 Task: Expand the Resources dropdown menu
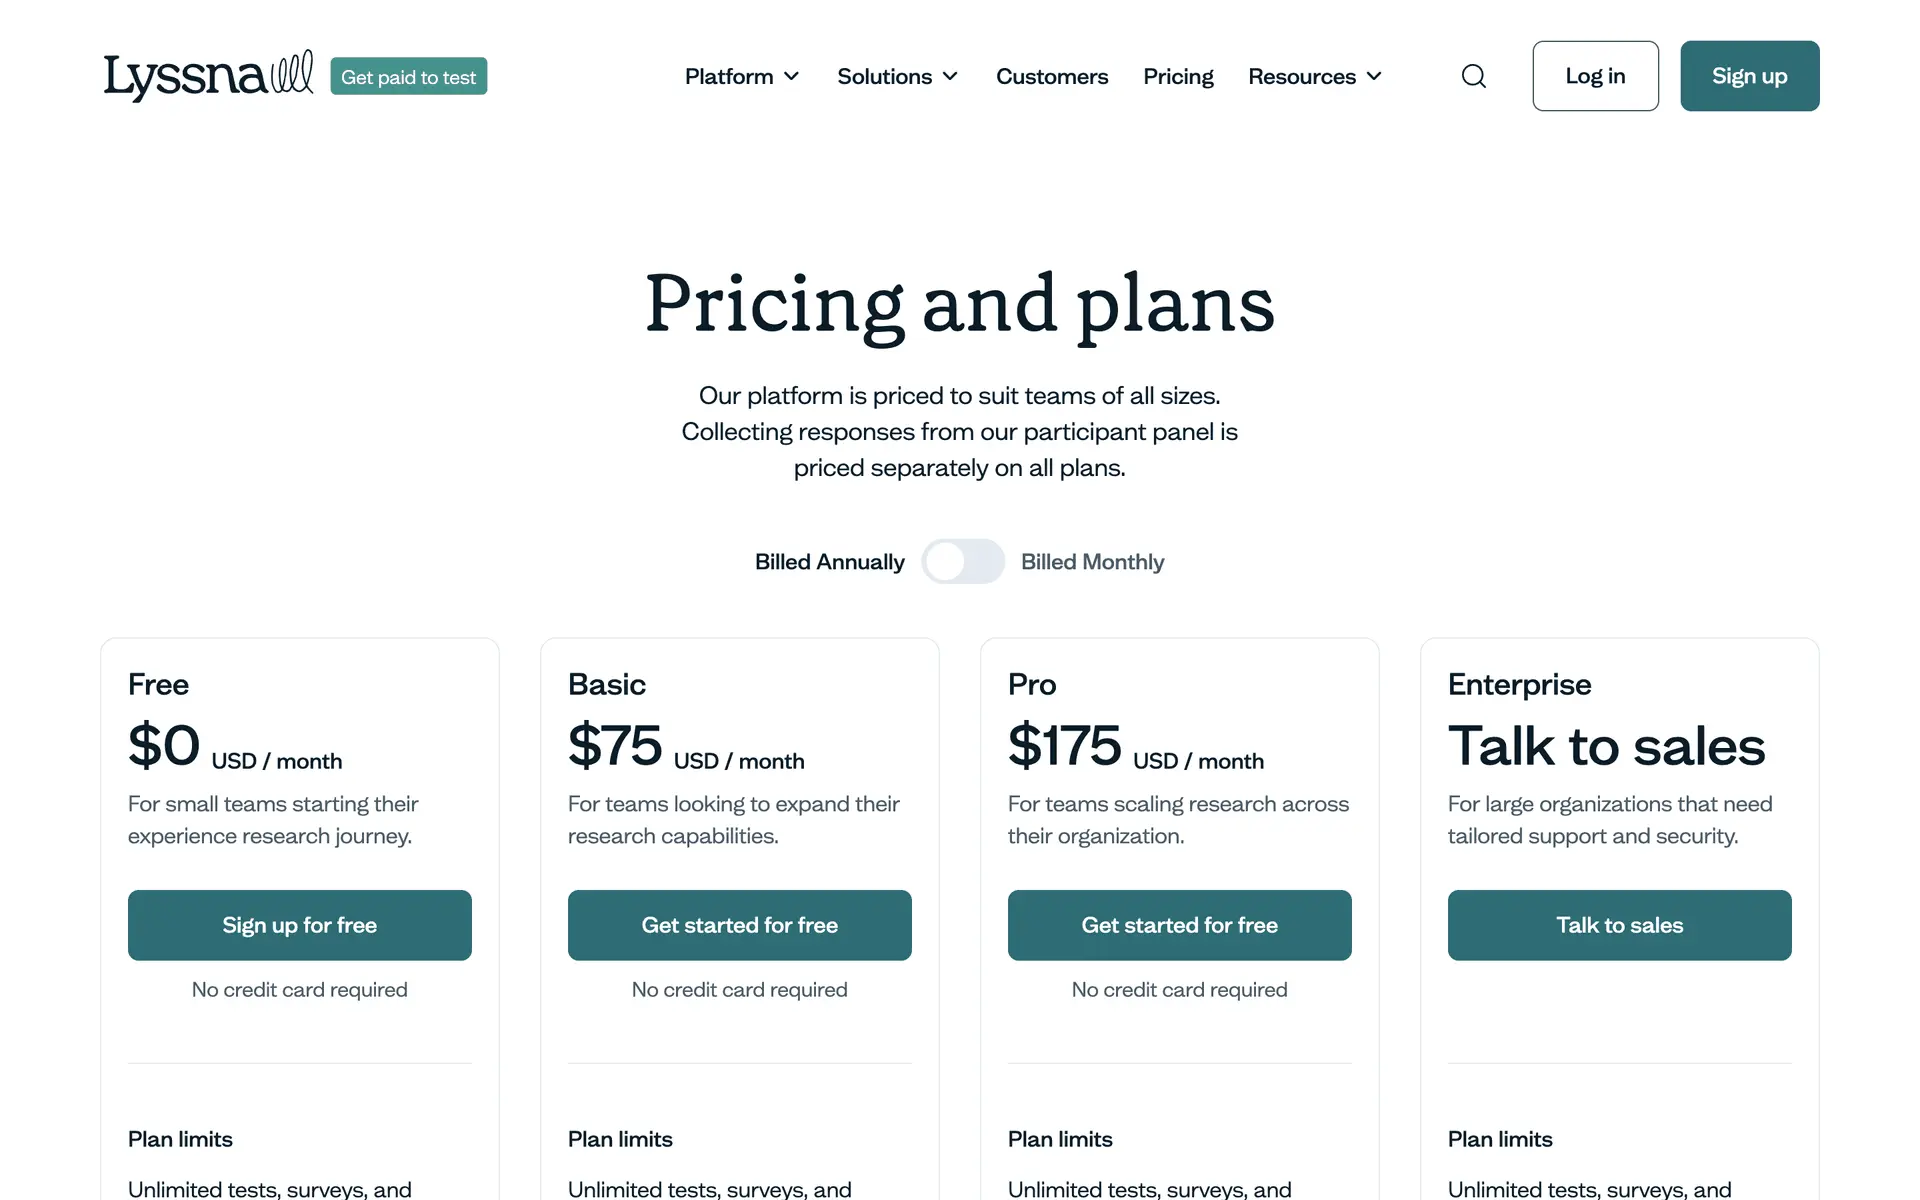[1314, 76]
